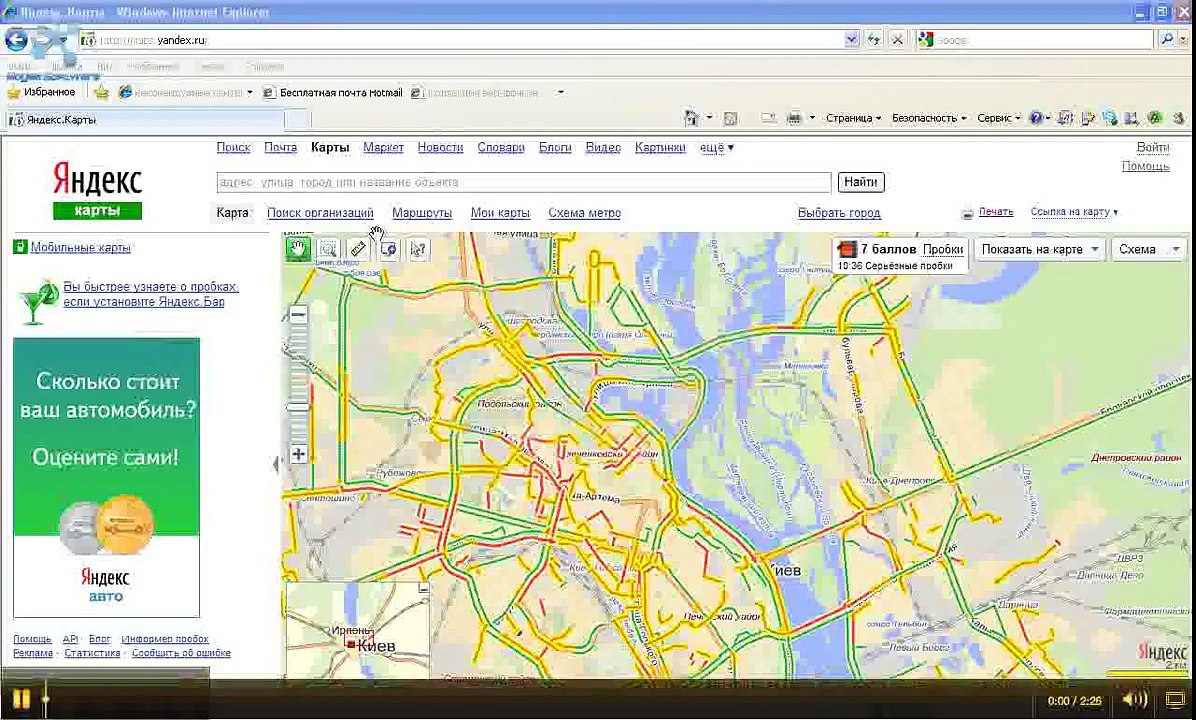Image resolution: width=1196 pixels, height=720 pixels.
Task: Click the add to favorites star icon
Action: (101, 92)
